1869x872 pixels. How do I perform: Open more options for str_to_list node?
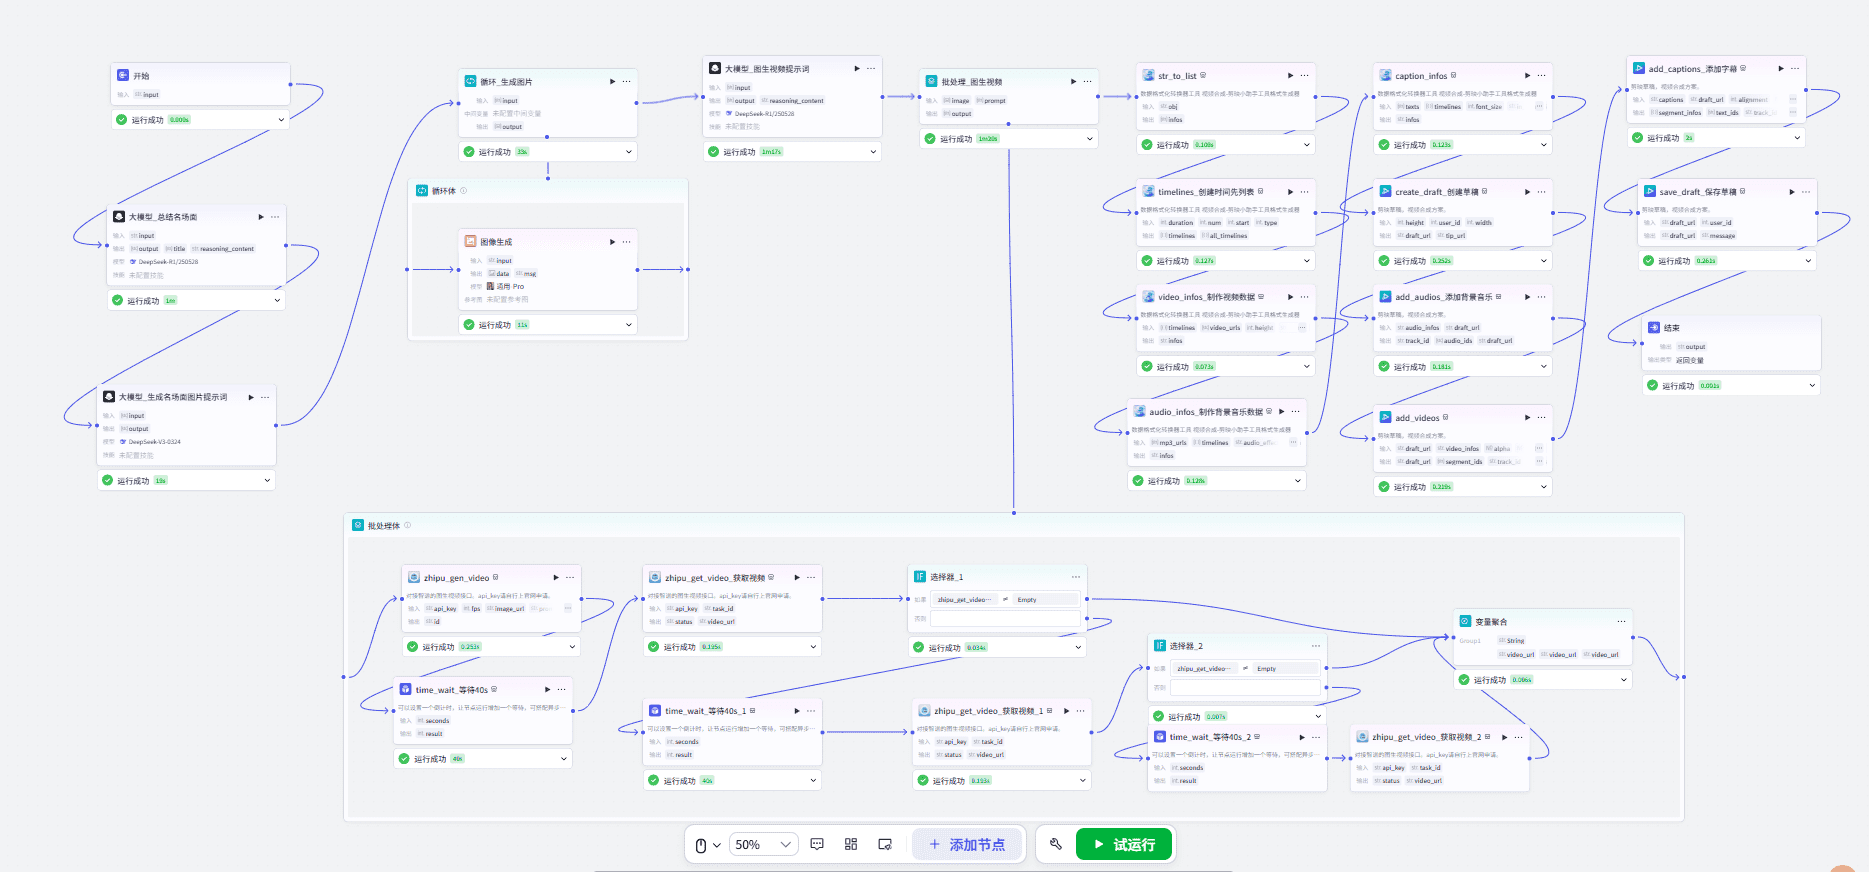(x=1304, y=76)
